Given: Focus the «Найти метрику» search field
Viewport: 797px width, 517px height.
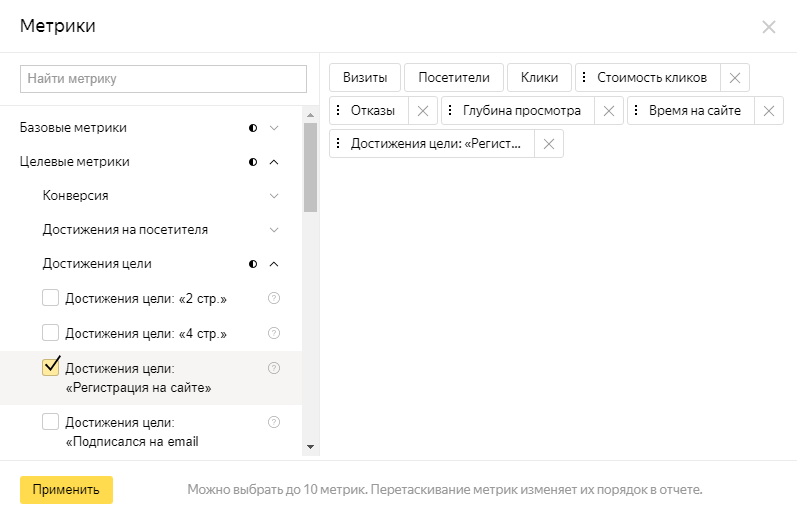Looking at the screenshot, I should [x=163, y=78].
